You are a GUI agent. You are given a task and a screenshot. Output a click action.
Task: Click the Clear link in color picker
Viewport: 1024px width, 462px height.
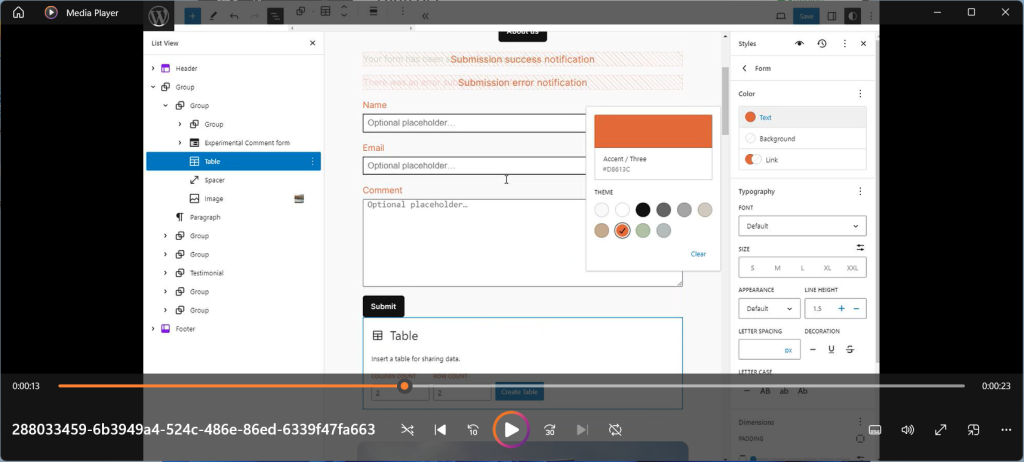click(x=698, y=254)
